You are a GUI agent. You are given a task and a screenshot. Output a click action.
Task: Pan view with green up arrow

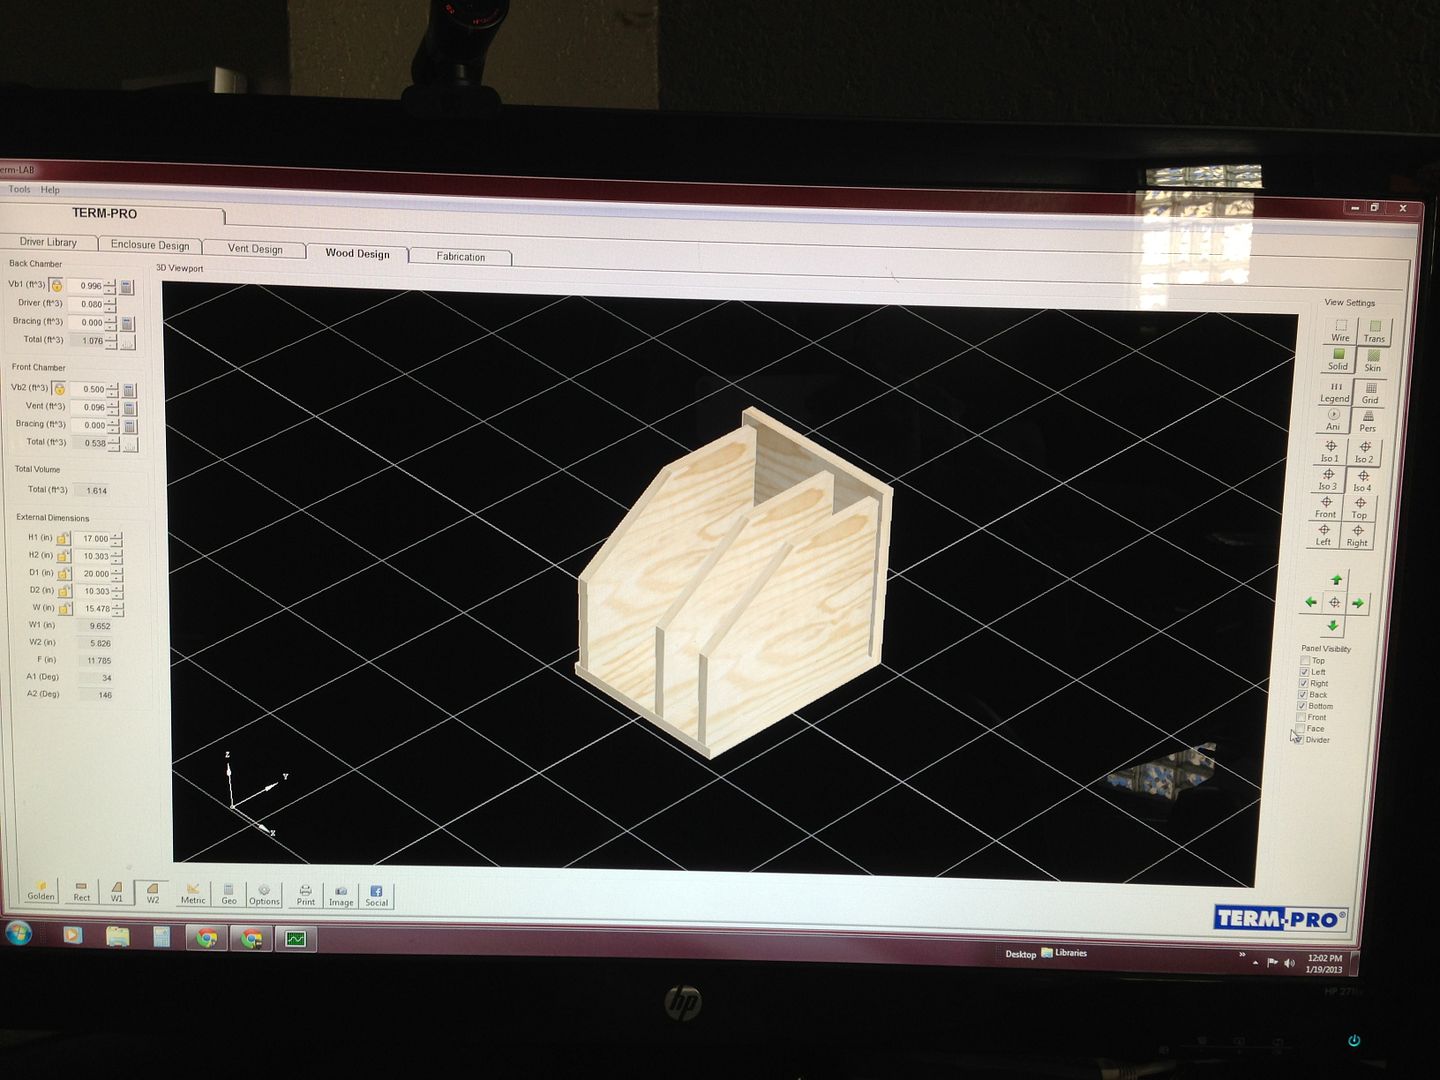(x=1336, y=580)
